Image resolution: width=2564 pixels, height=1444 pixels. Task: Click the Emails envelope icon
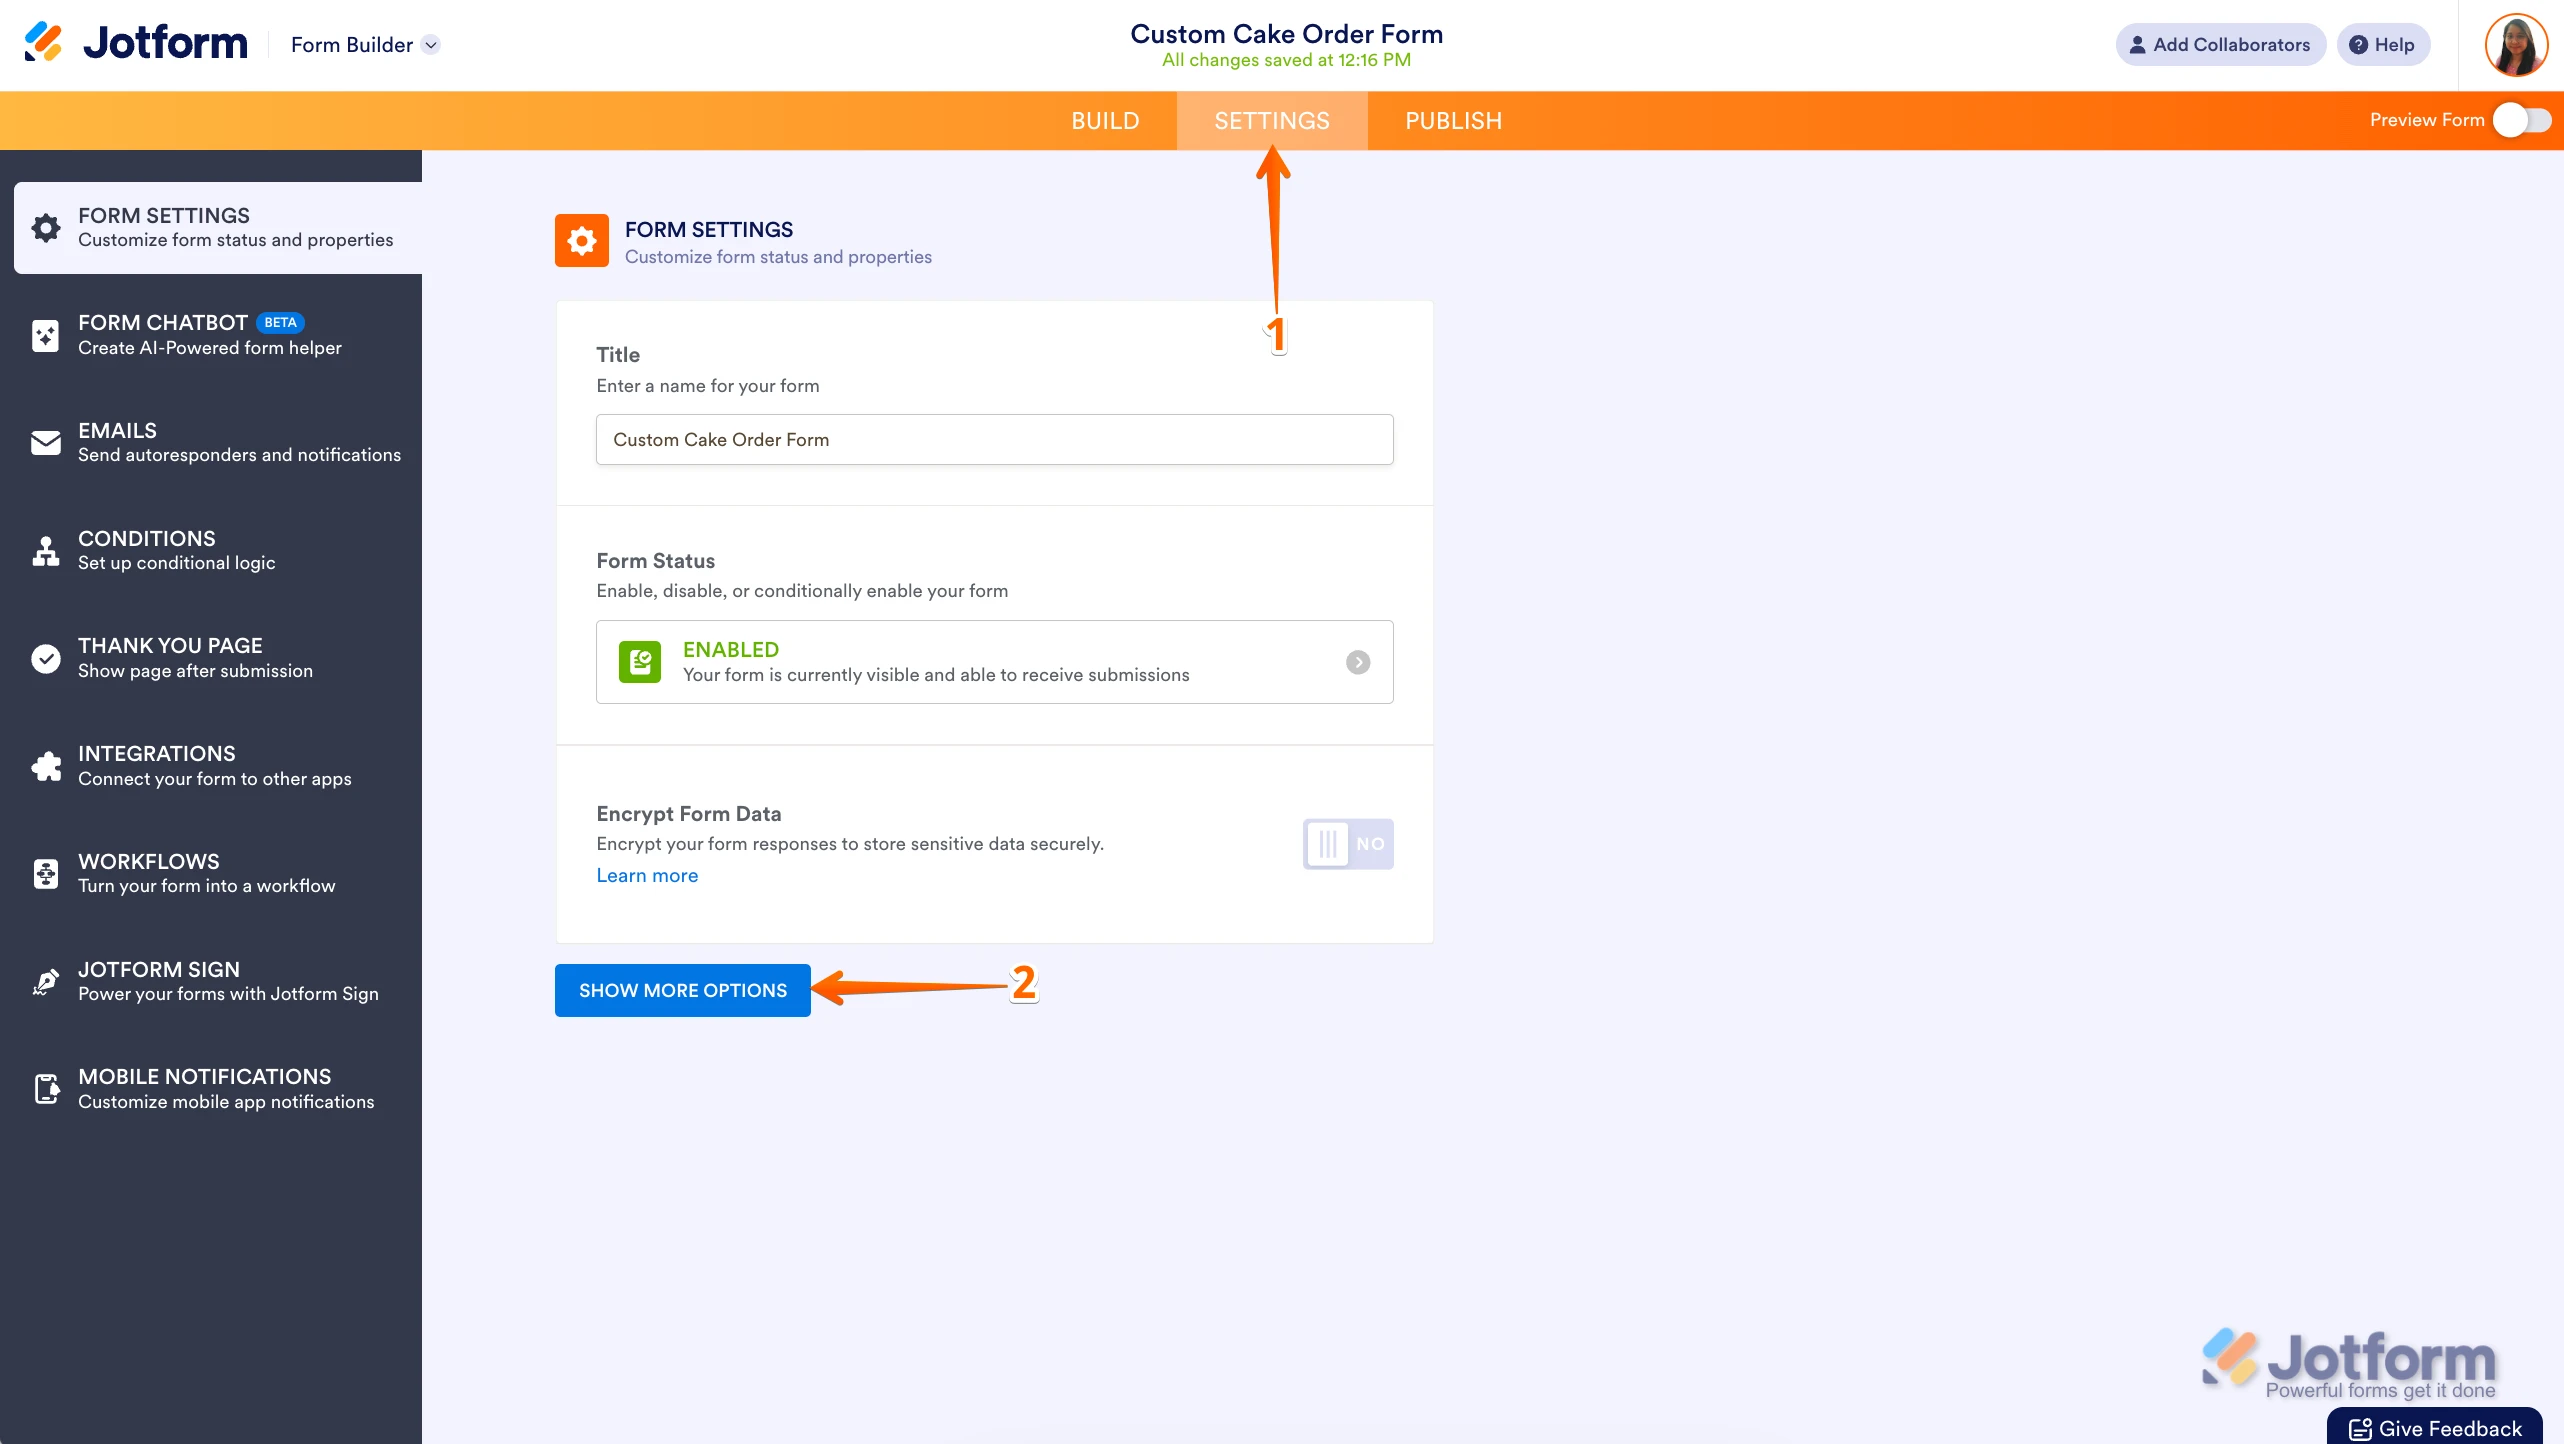click(46, 442)
